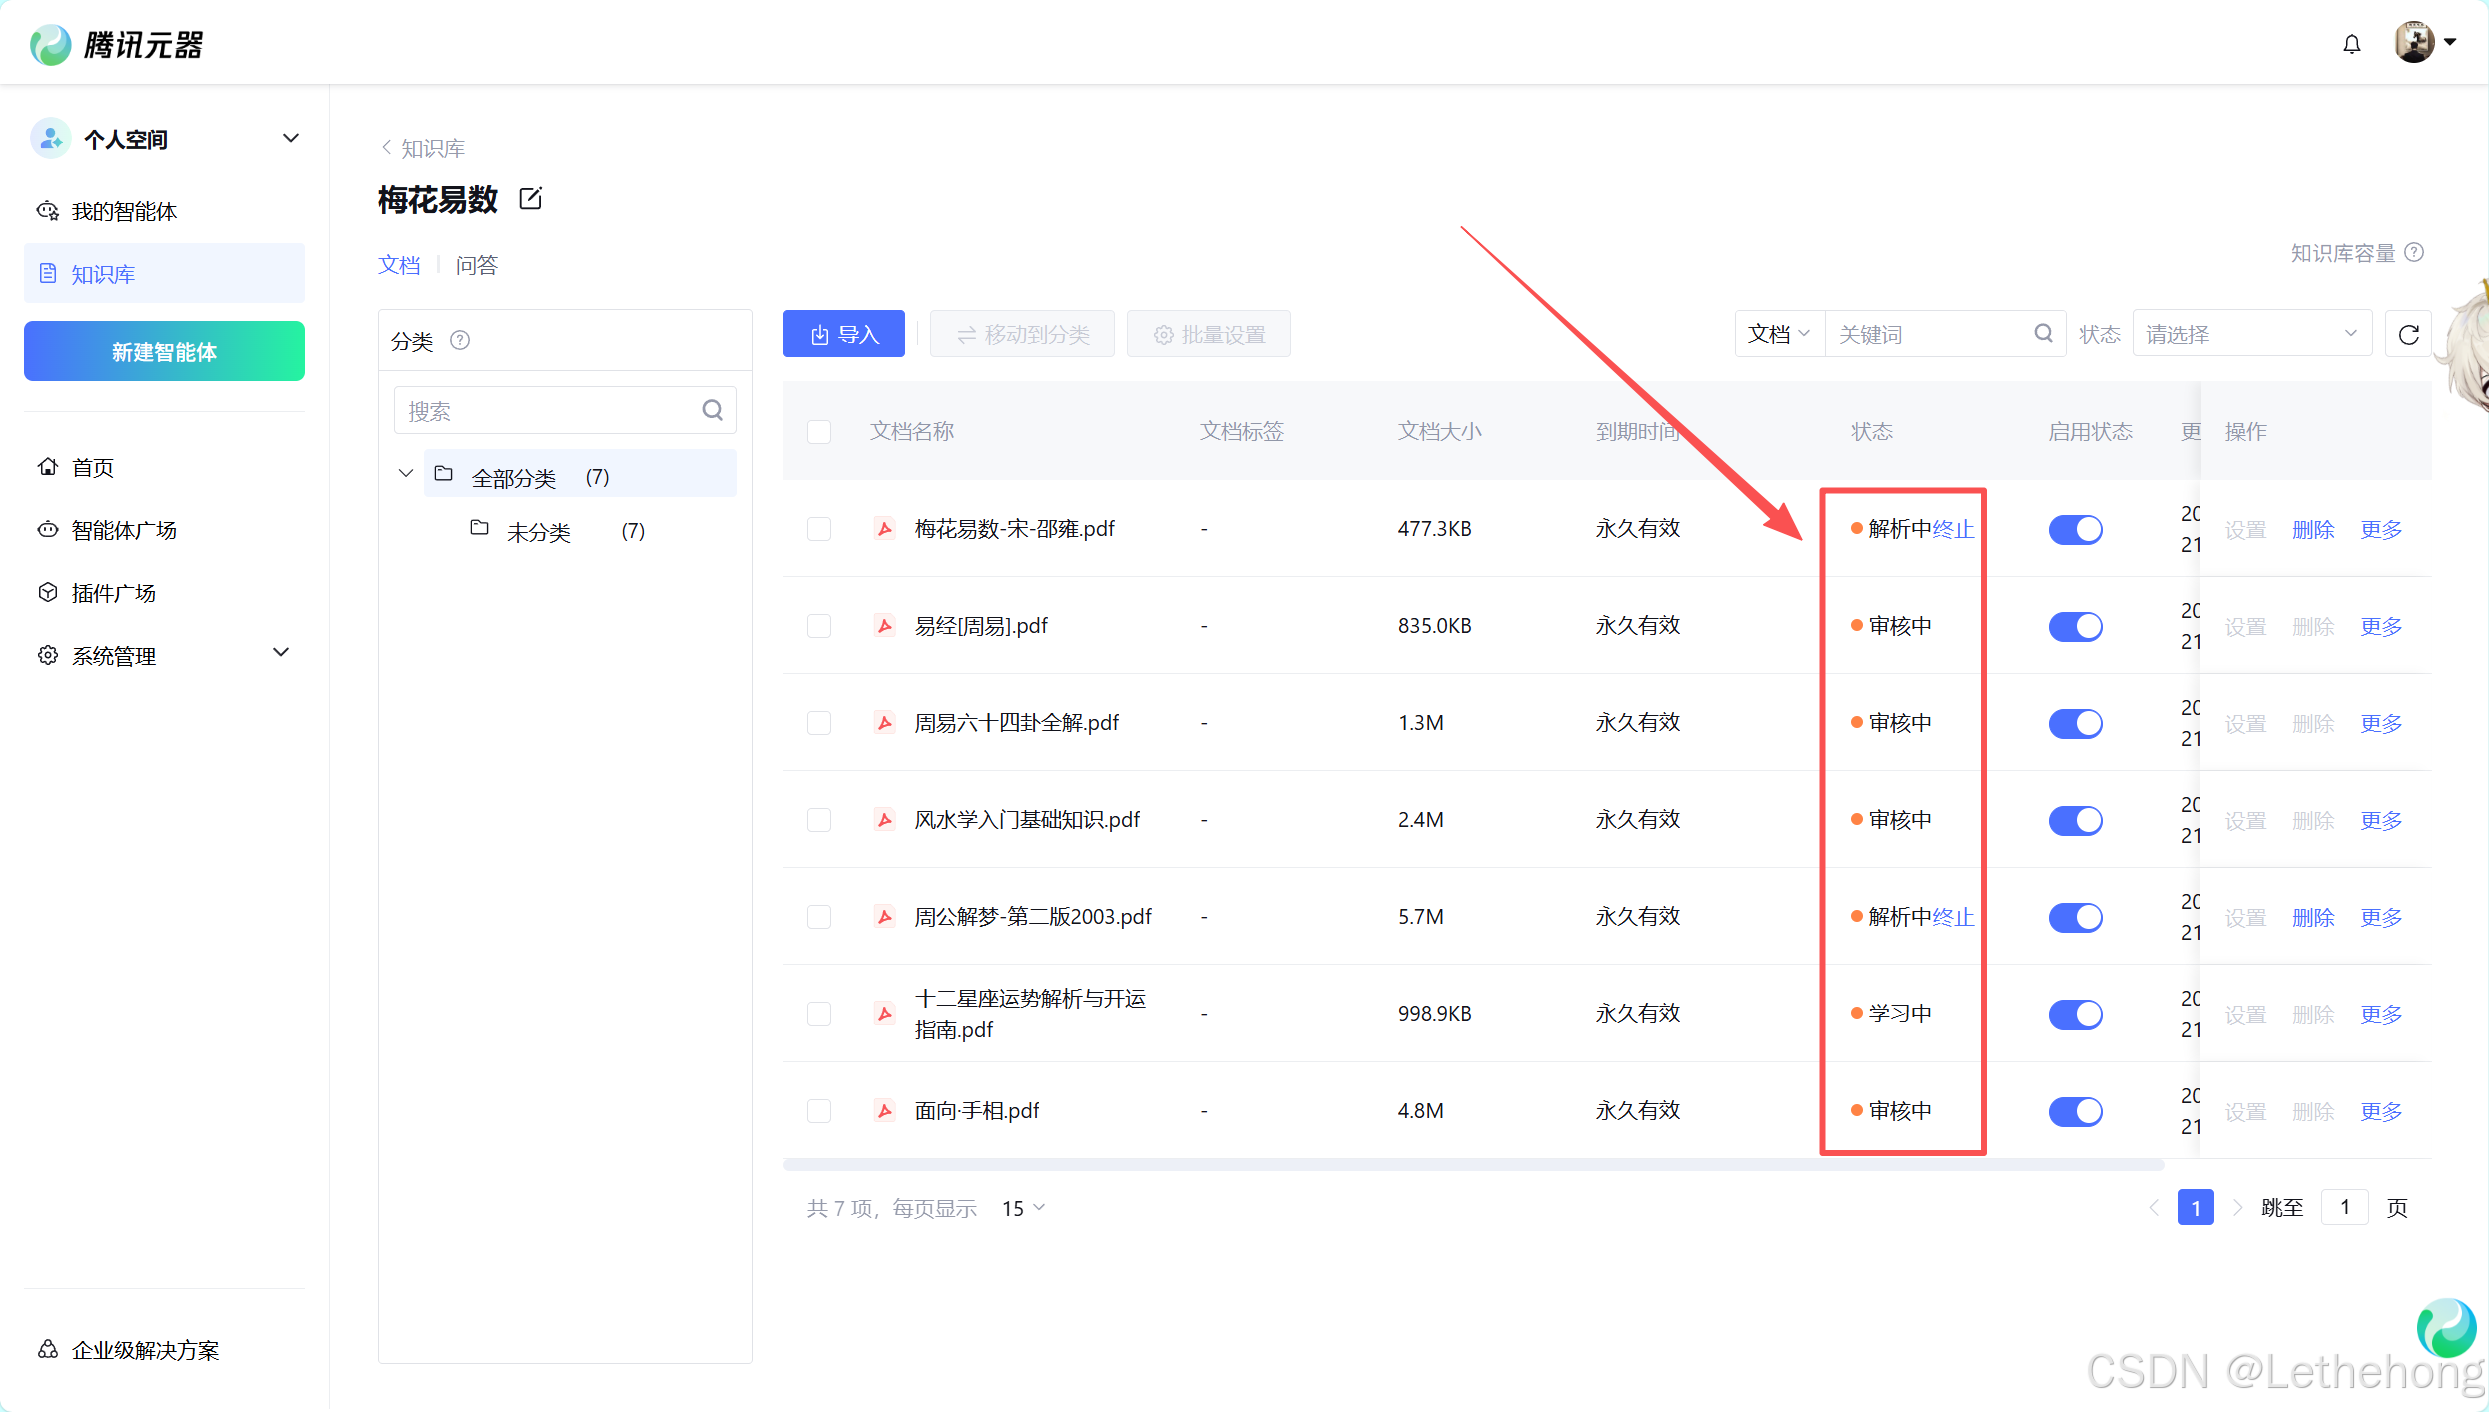Image resolution: width=2489 pixels, height=1412 pixels.
Task: Switch to the 问答 tab
Action: (477, 265)
